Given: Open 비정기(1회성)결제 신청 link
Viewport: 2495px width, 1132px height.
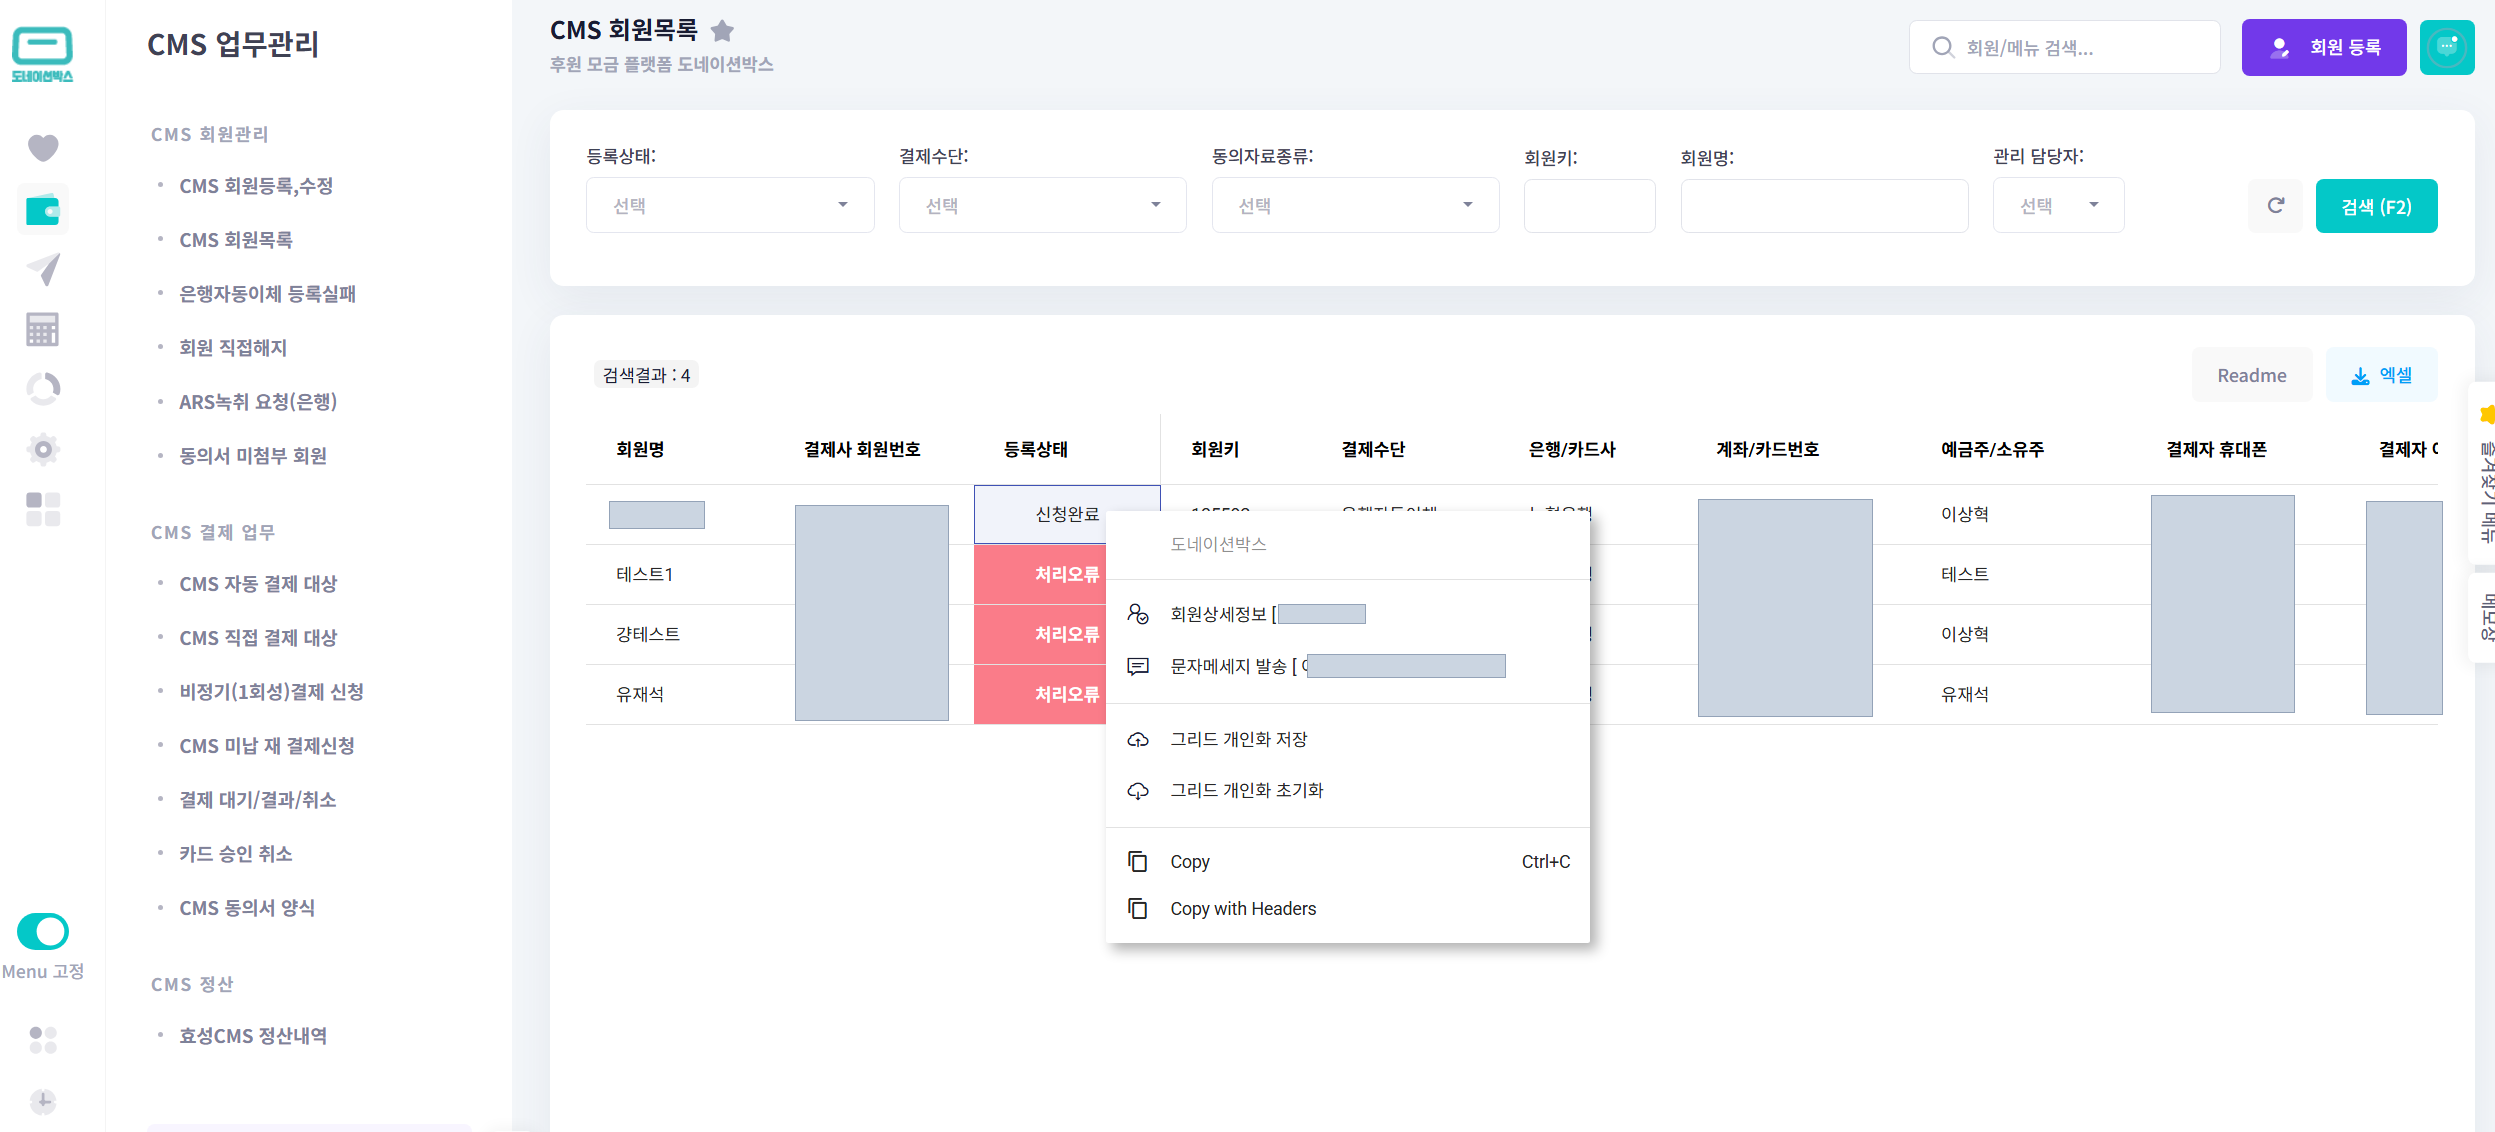Looking at the screenshot, I should 271,692.
